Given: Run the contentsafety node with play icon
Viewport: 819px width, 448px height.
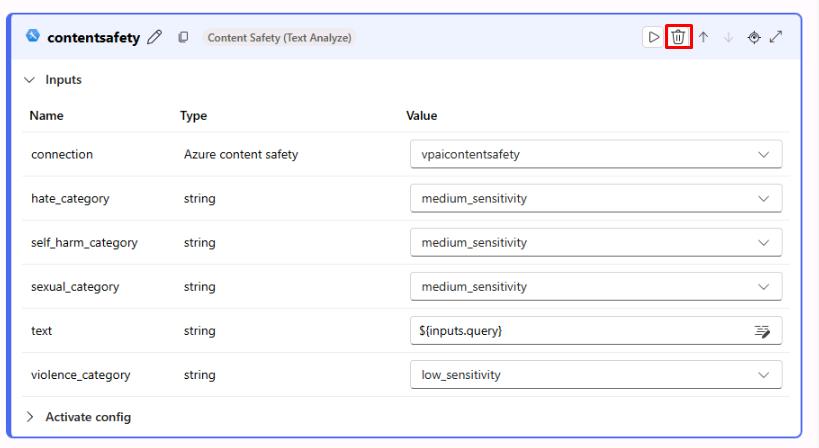Looking at the screenshot, I should [653, 37].
